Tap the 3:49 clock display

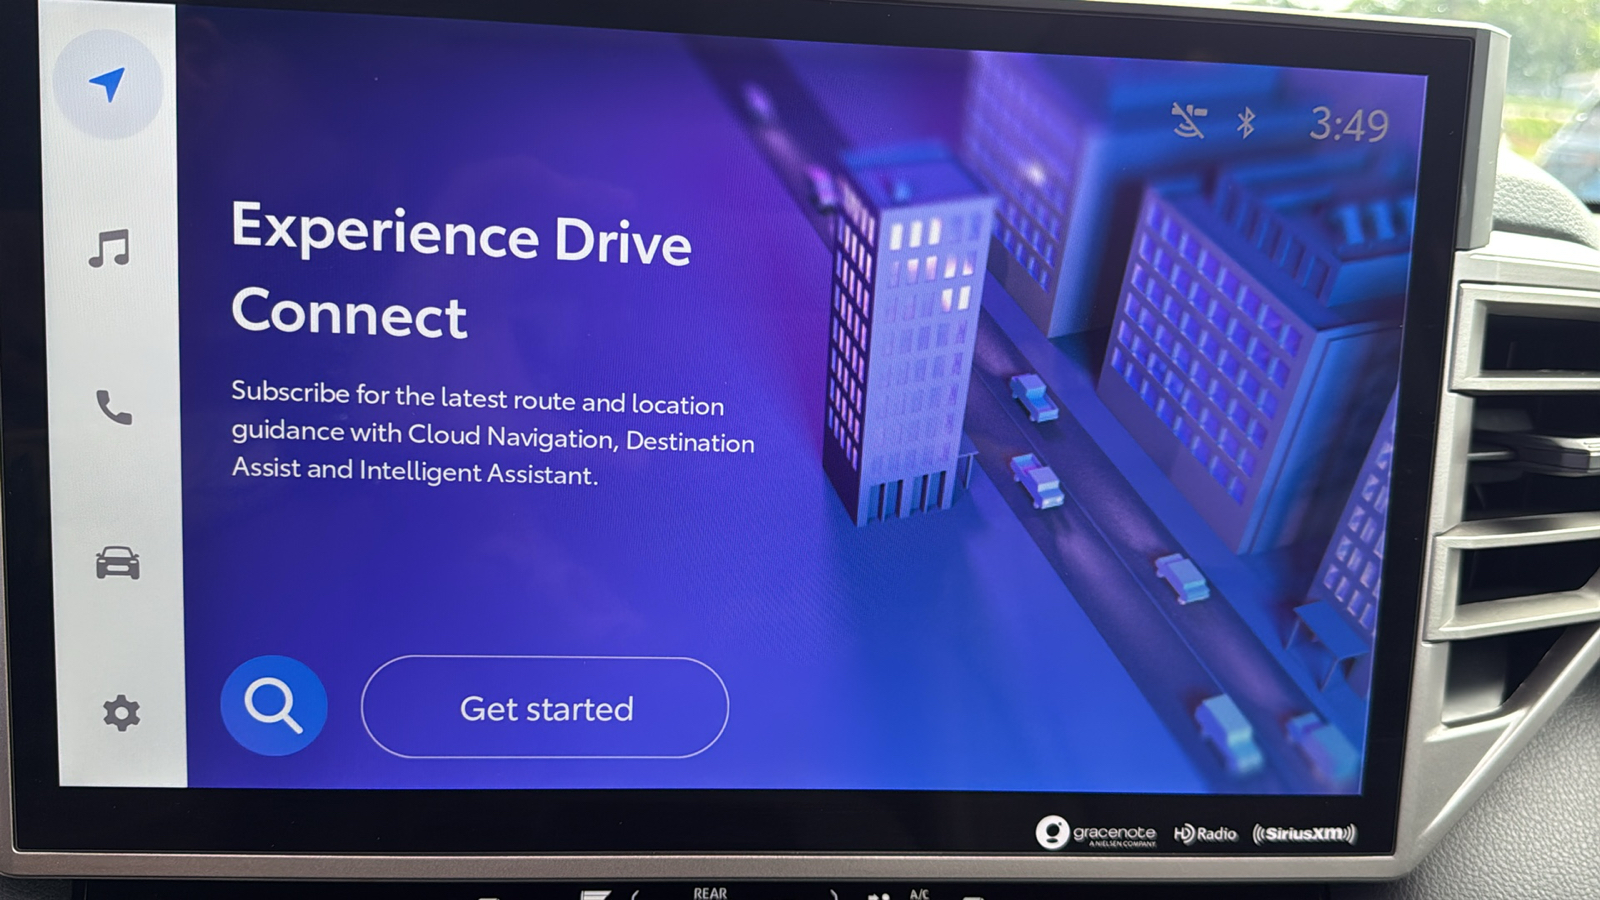click(1349, 125)
